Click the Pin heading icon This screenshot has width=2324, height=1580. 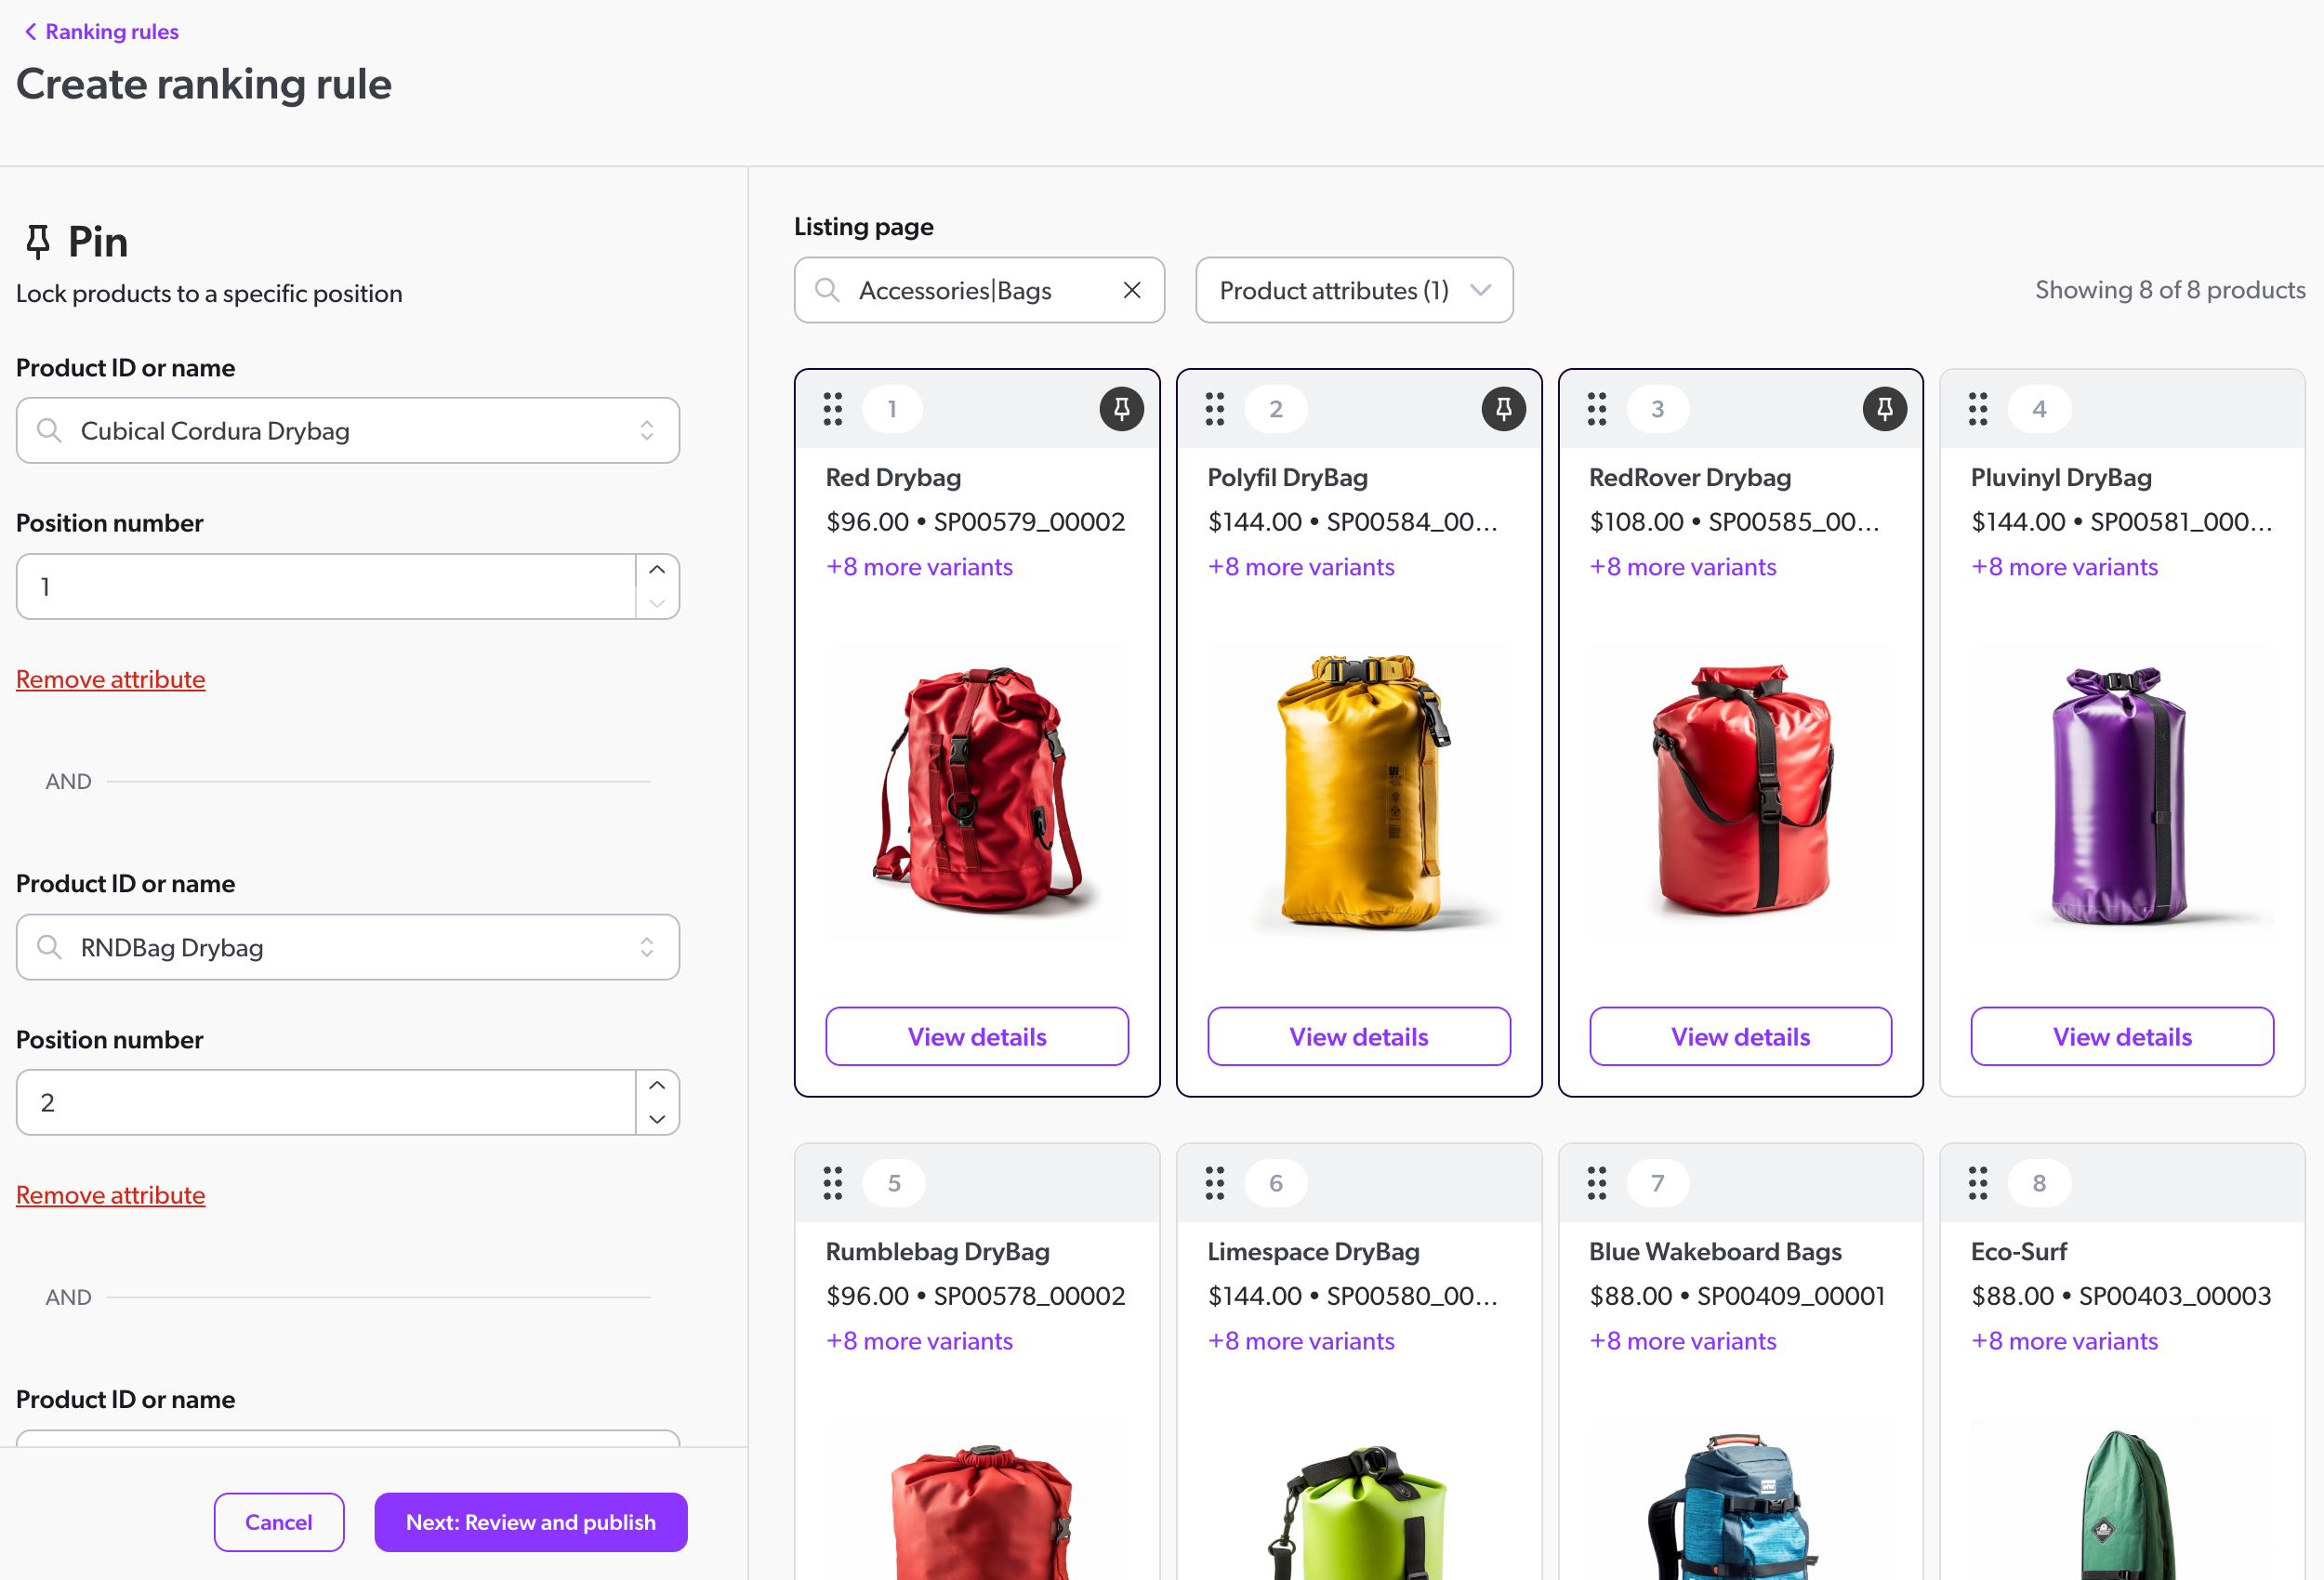click(x=38, y=242)
